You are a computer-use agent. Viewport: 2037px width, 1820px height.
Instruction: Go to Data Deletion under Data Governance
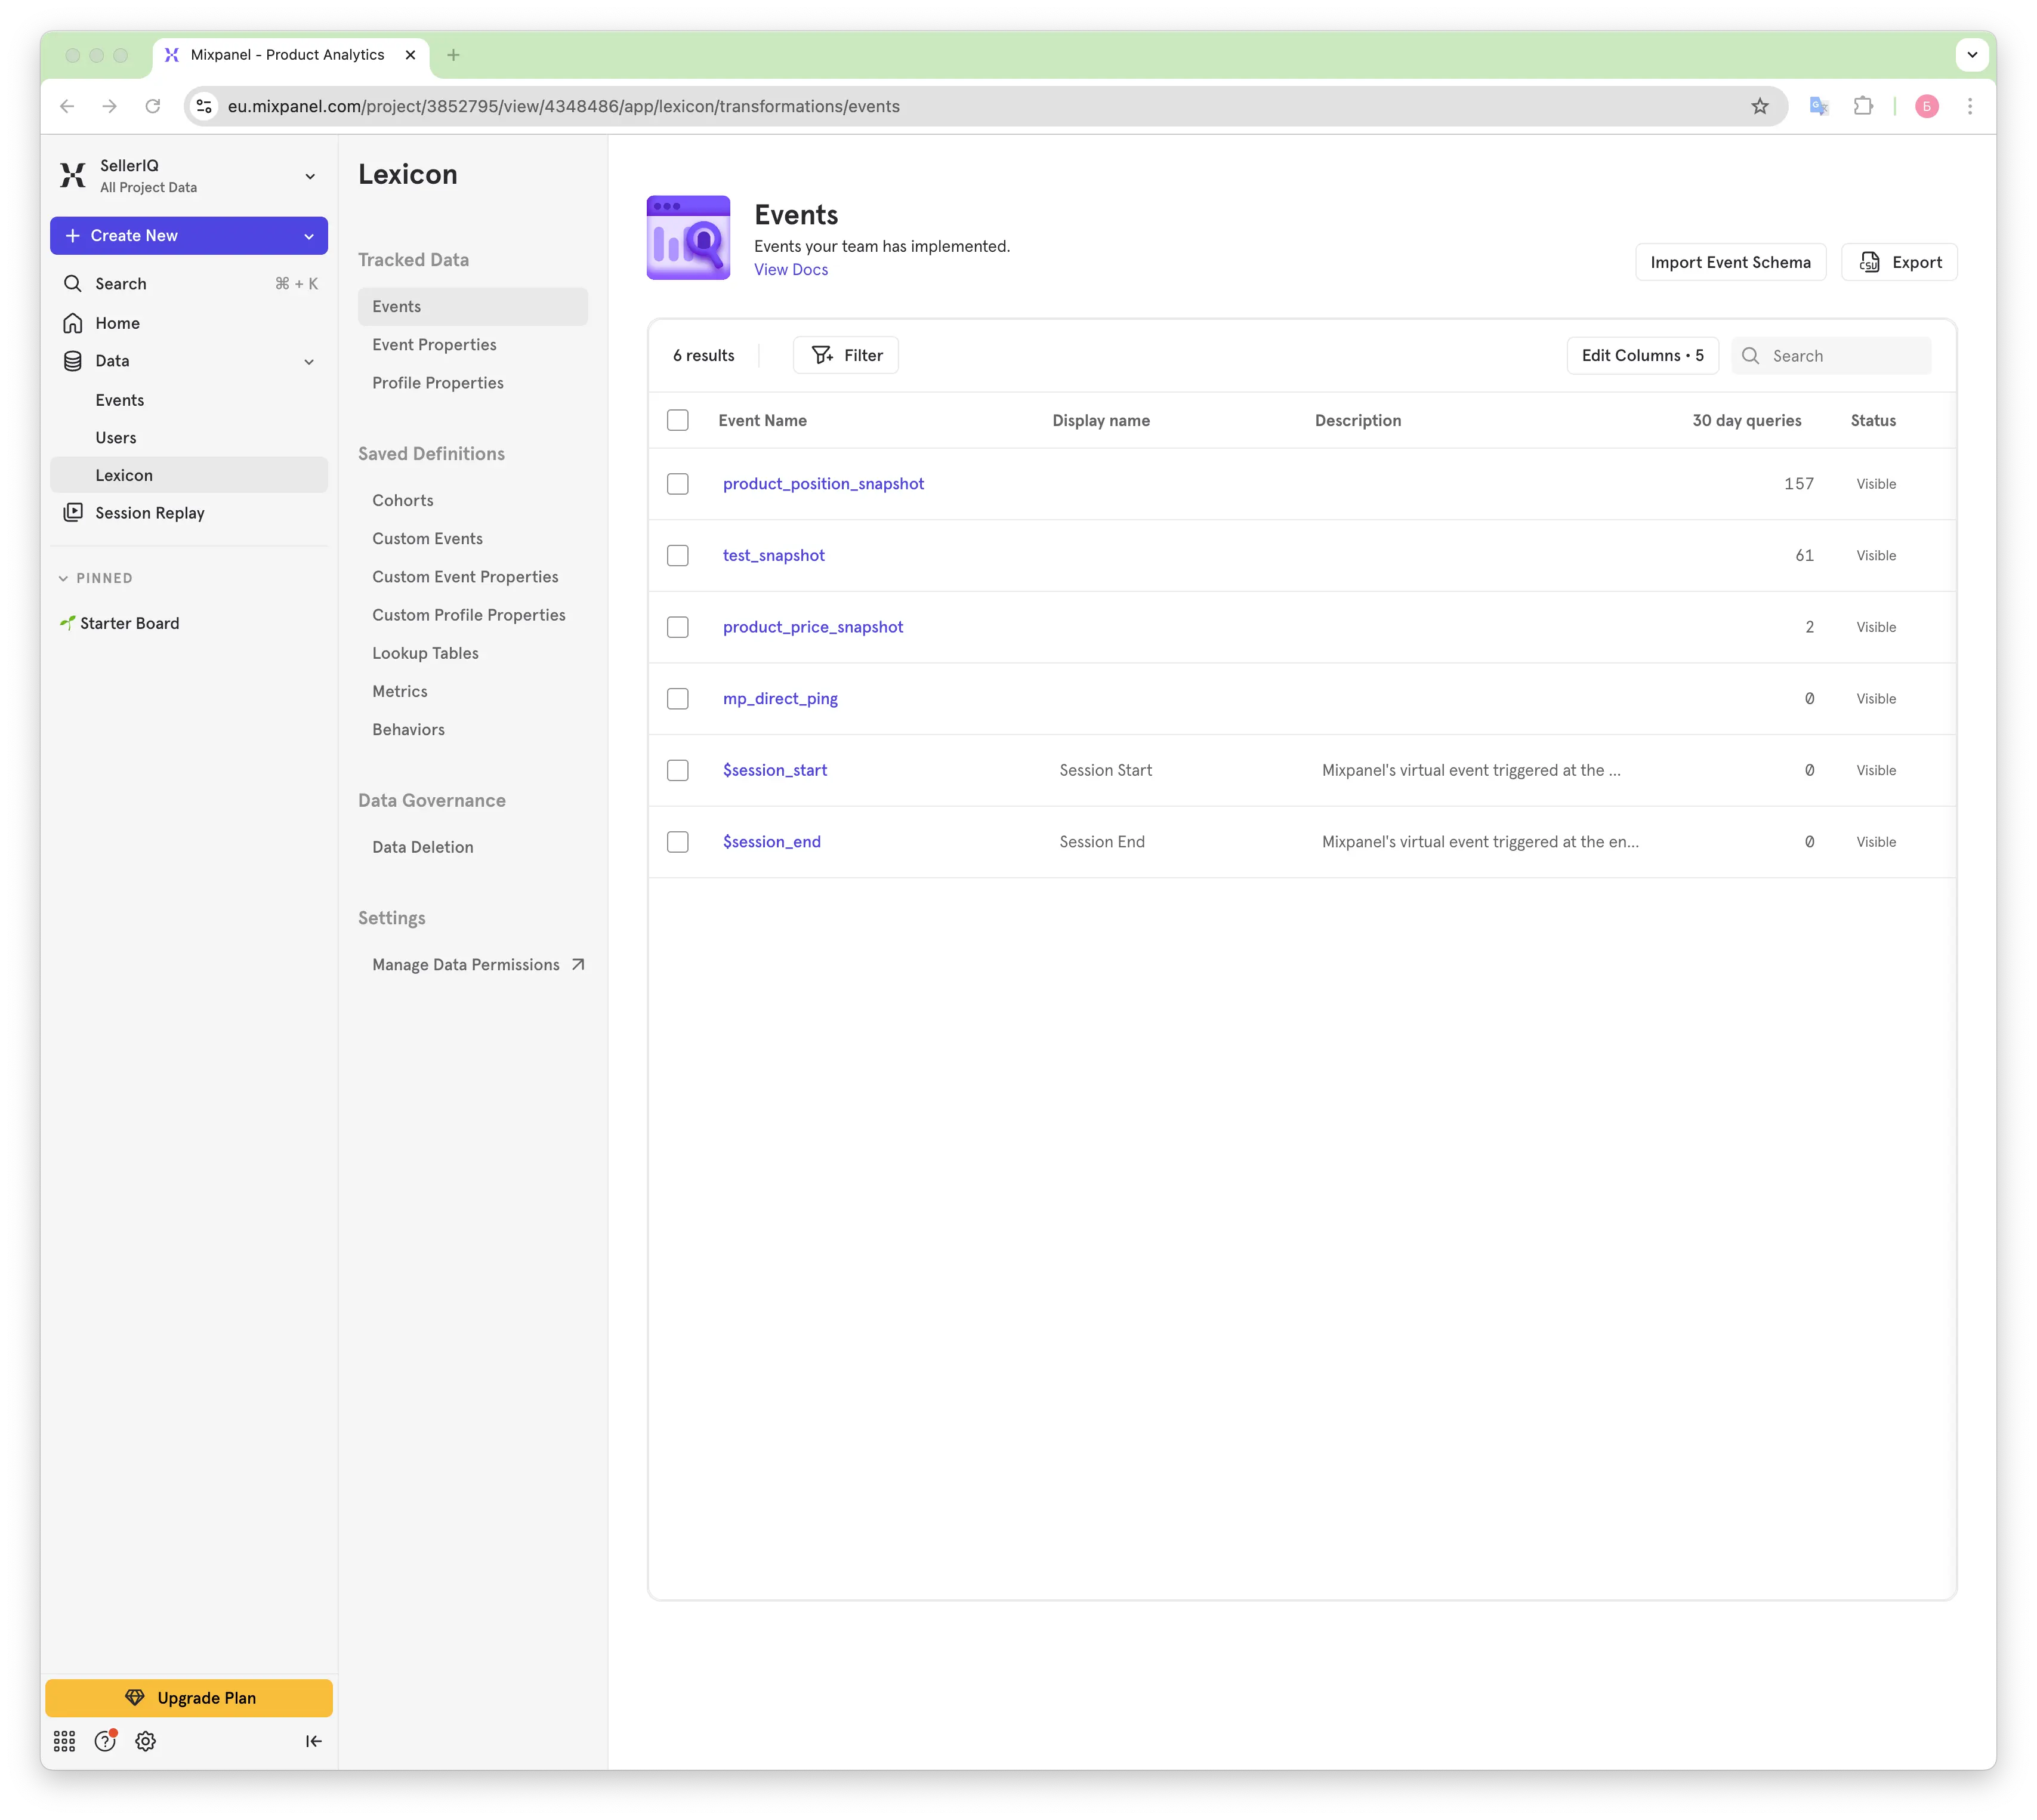423,847
